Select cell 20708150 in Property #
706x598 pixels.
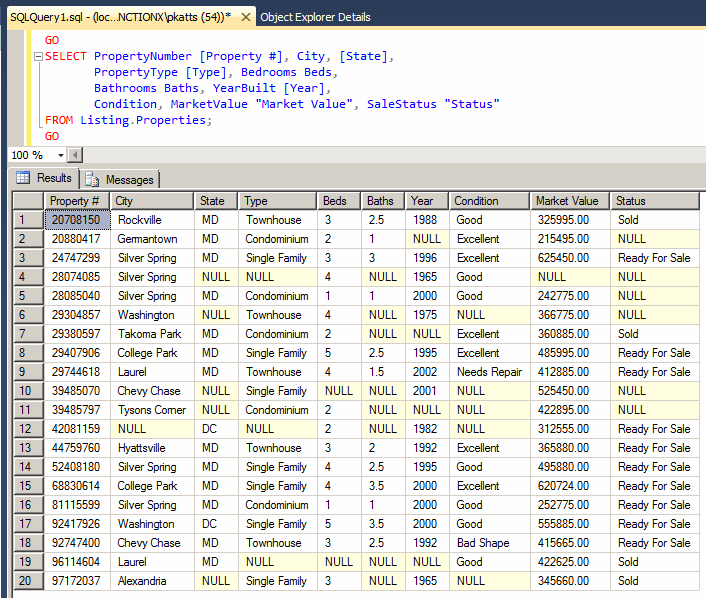(x=77, y=220)
